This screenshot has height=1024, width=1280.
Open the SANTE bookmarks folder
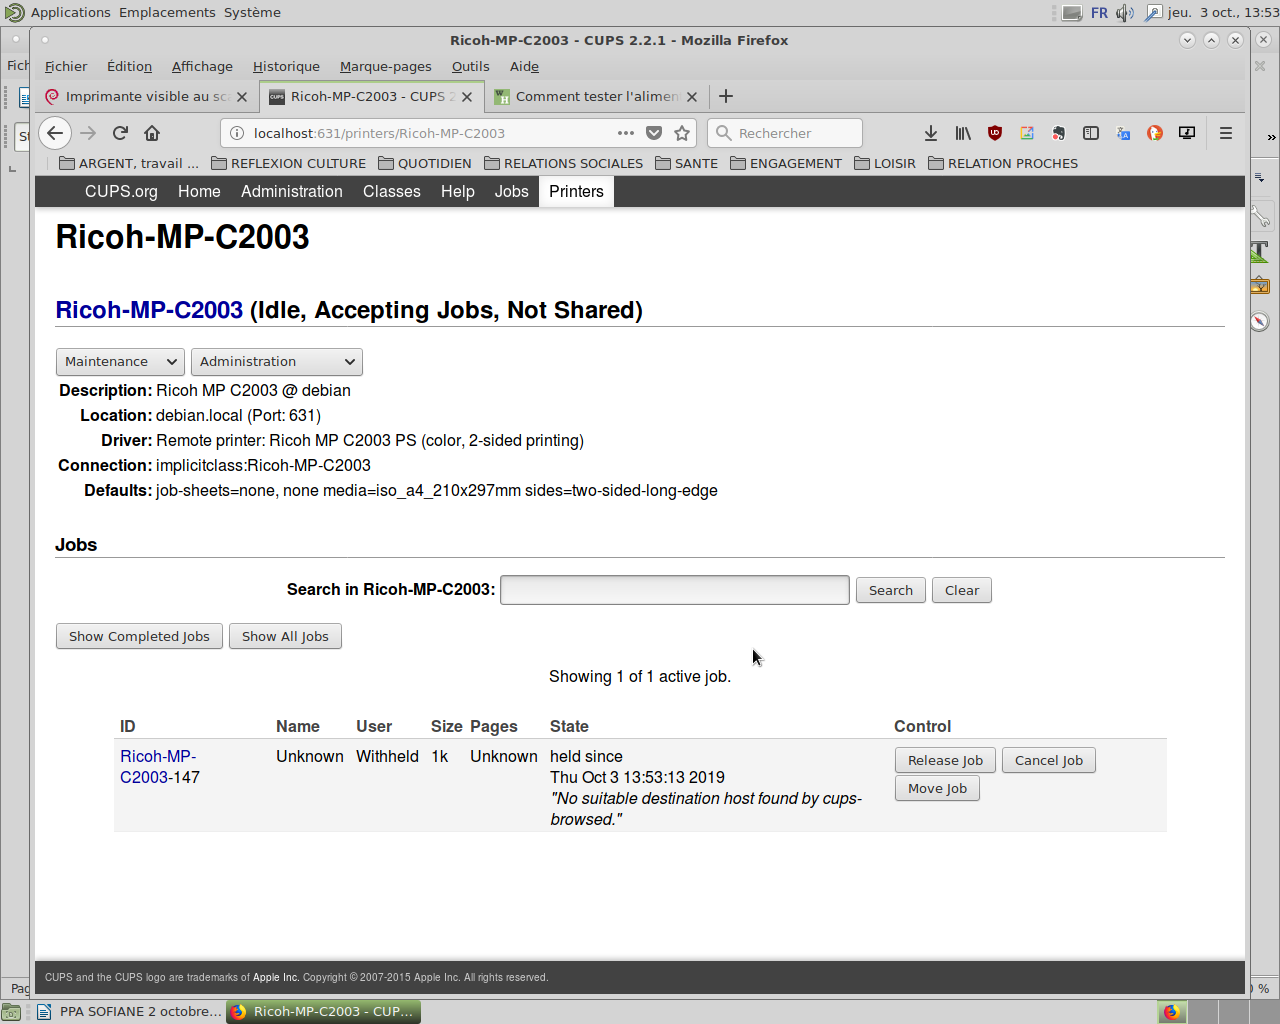pyautogui.click(x=687, y=163)
